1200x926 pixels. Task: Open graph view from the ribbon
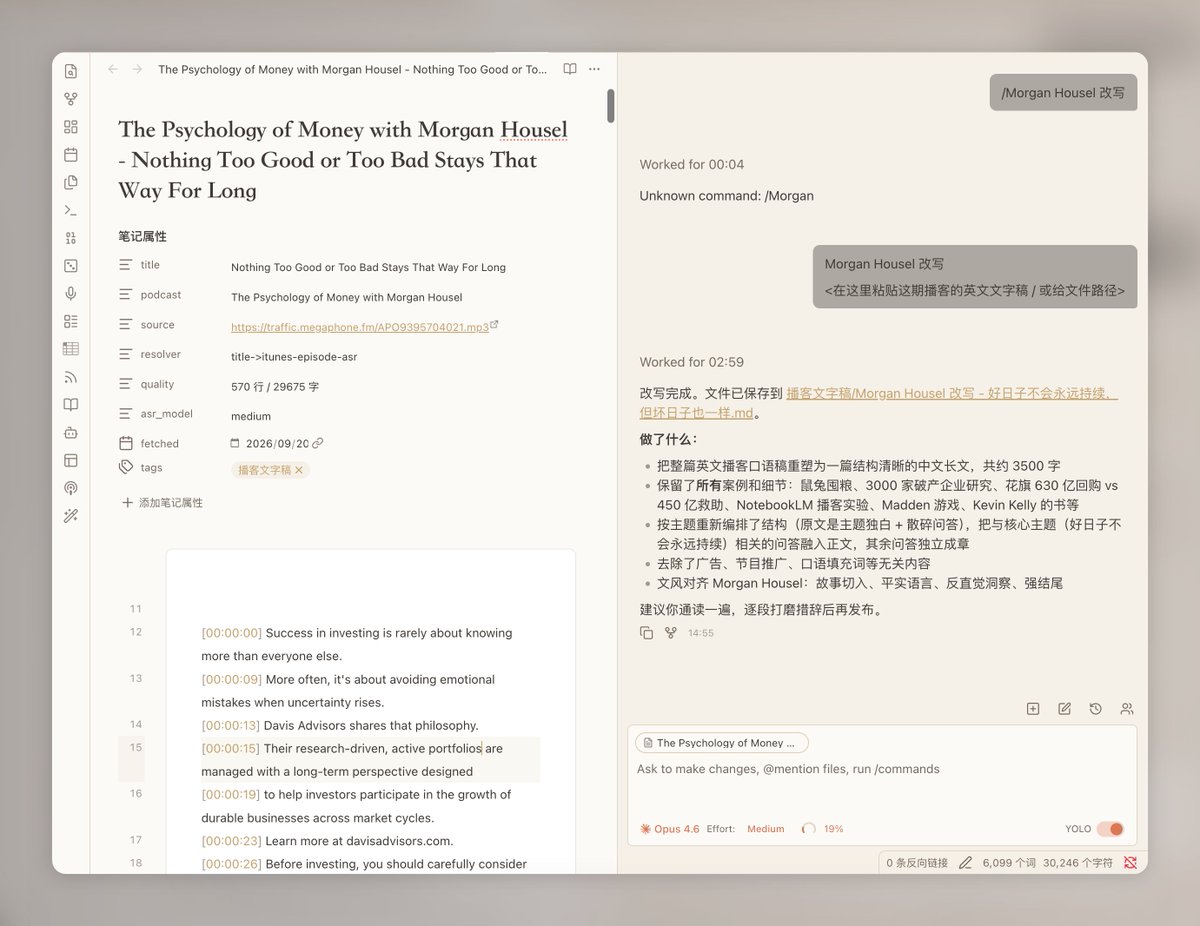[71, 99]
